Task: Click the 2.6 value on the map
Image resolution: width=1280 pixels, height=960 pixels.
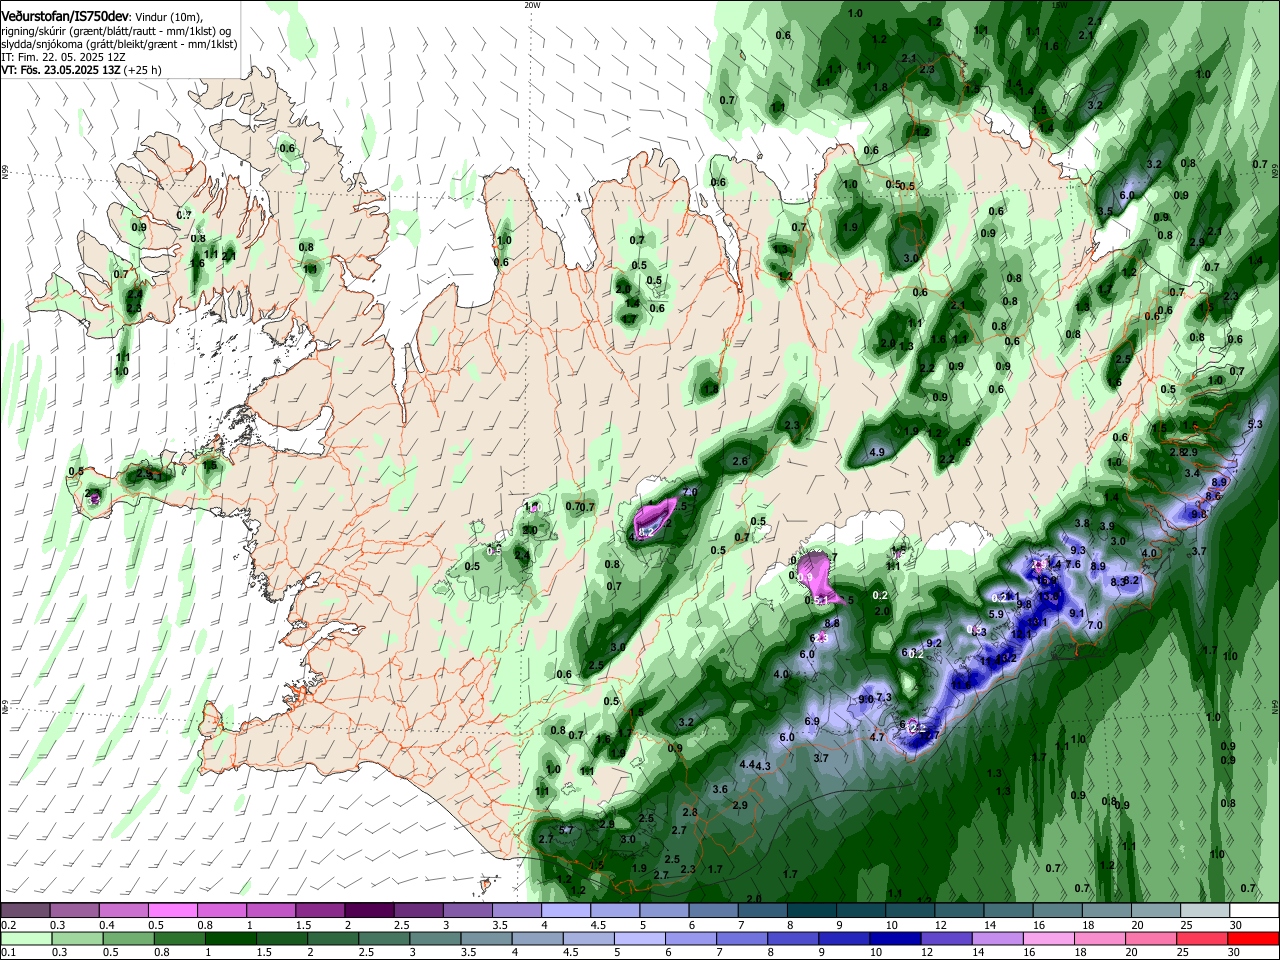Action: tap(740, 461)
